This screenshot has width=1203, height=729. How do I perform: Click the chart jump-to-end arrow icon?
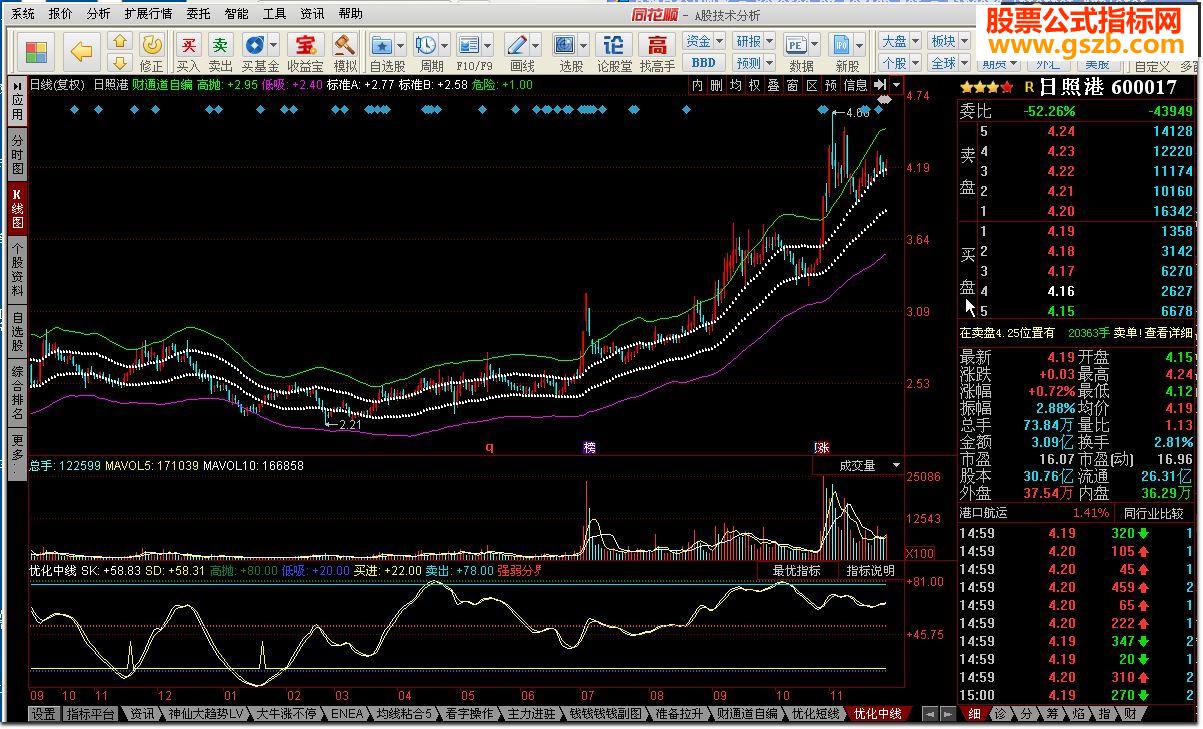point(879,85)
